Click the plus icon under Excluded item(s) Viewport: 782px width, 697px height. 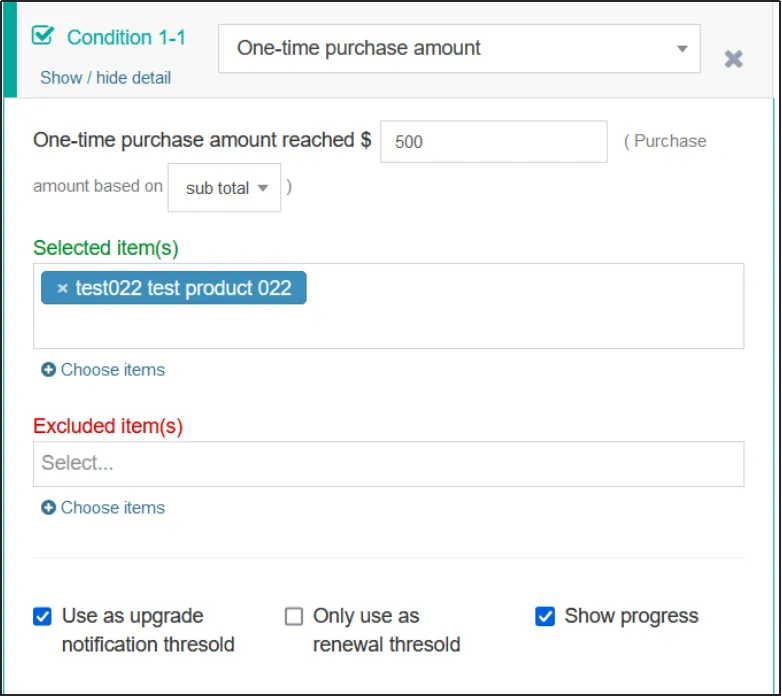click(48, 508)
